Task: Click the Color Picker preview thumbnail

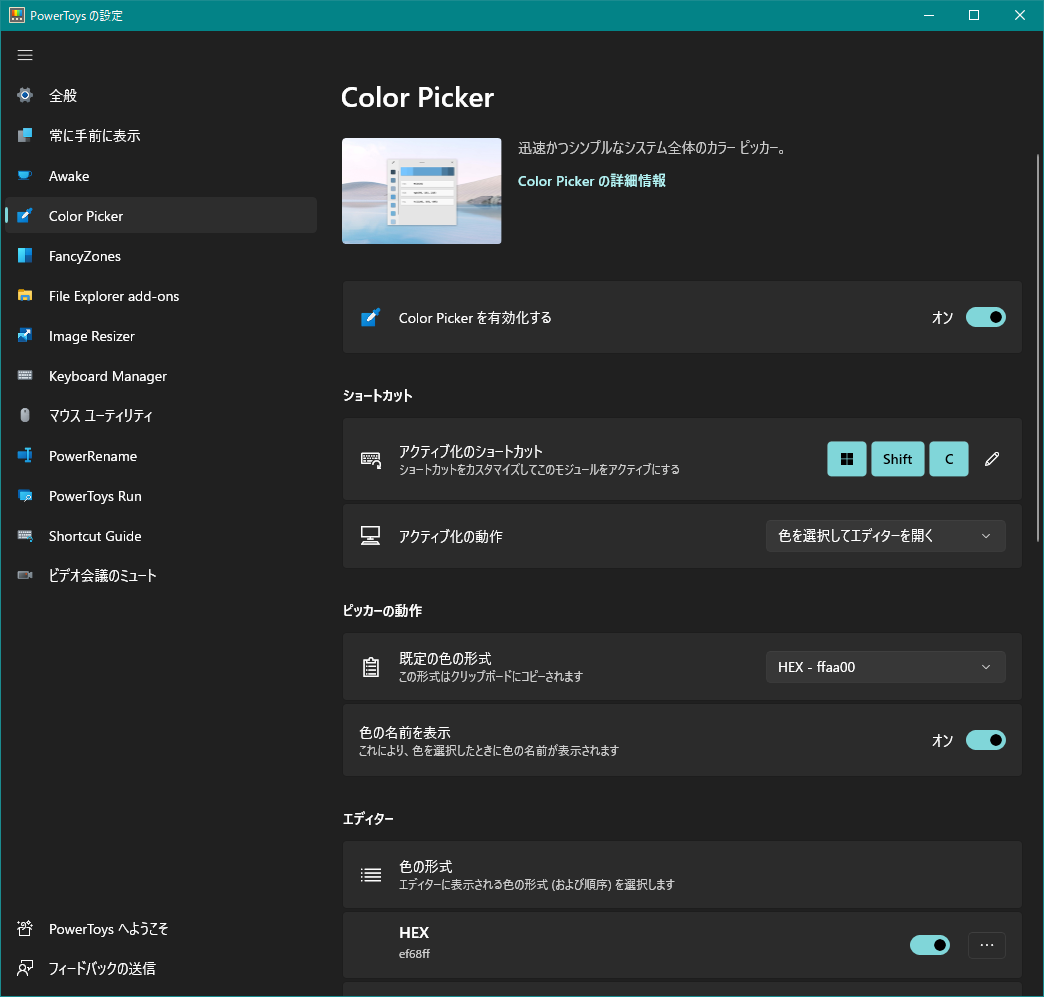Action: (421, 190)
